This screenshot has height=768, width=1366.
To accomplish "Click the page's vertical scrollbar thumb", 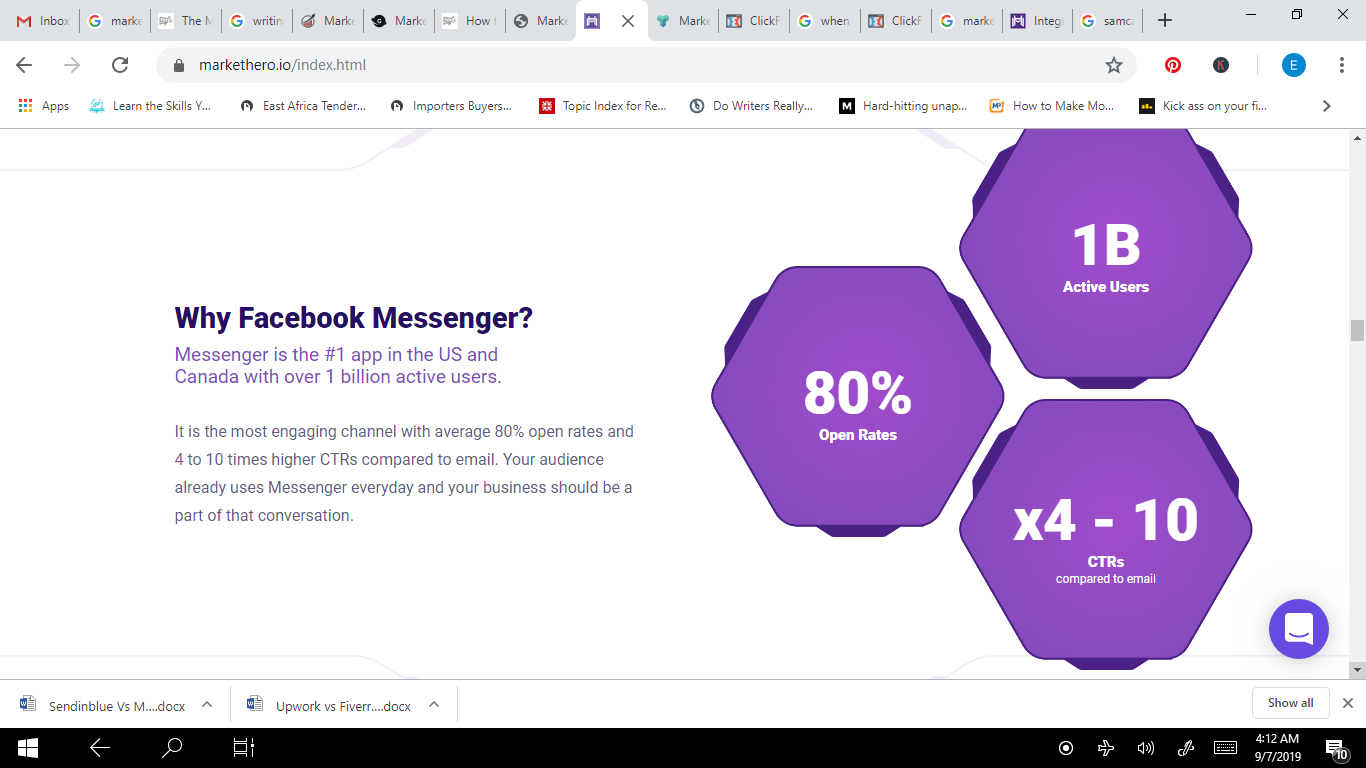I will pos(1357,330).
